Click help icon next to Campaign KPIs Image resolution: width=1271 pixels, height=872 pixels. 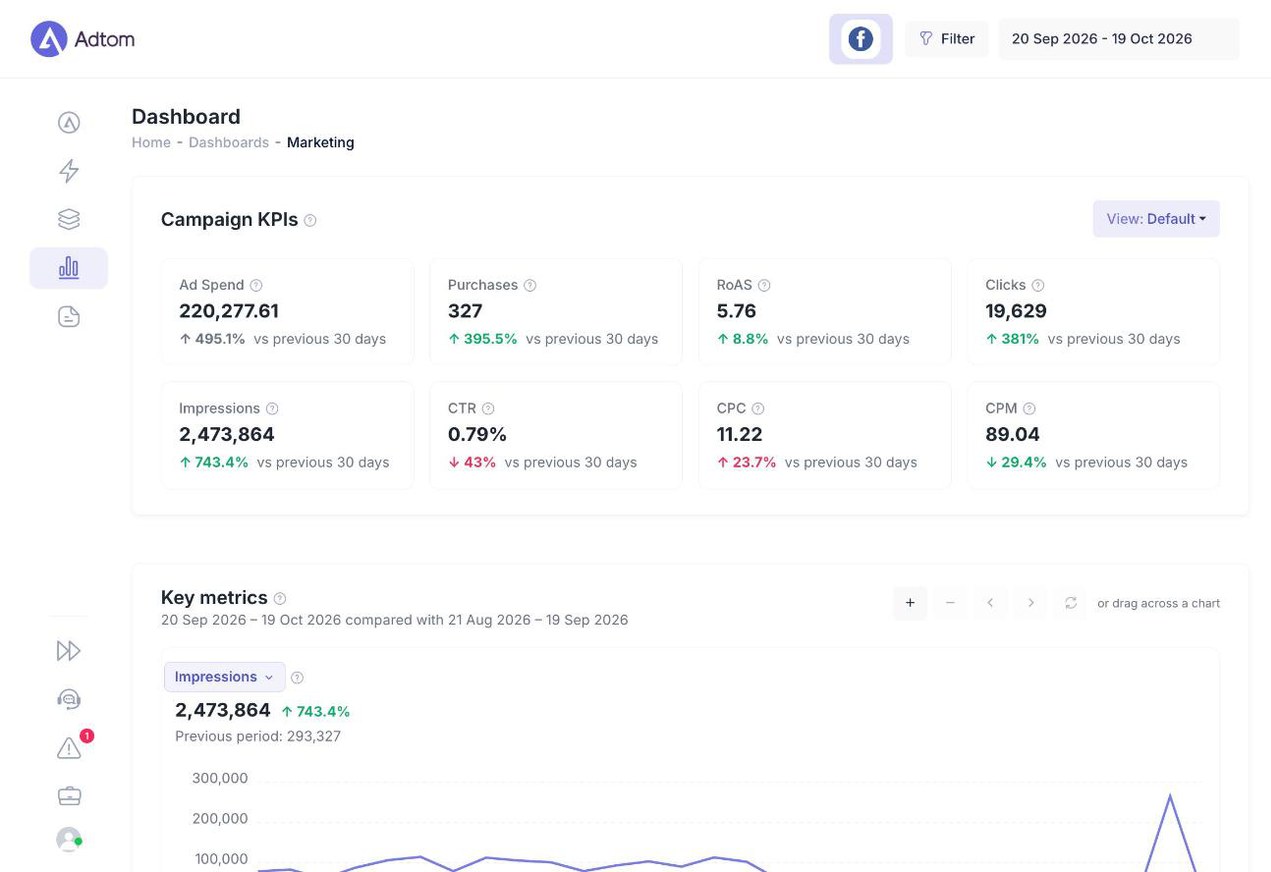[310, 220]
